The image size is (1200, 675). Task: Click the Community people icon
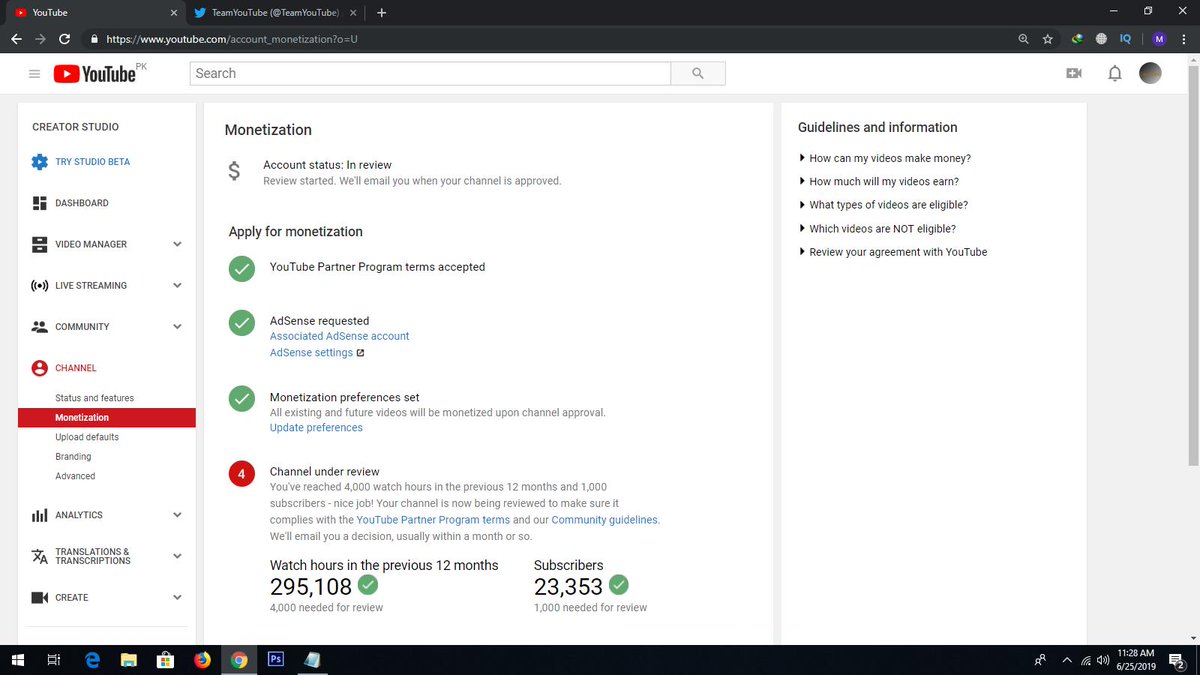(x=40, y=326)
